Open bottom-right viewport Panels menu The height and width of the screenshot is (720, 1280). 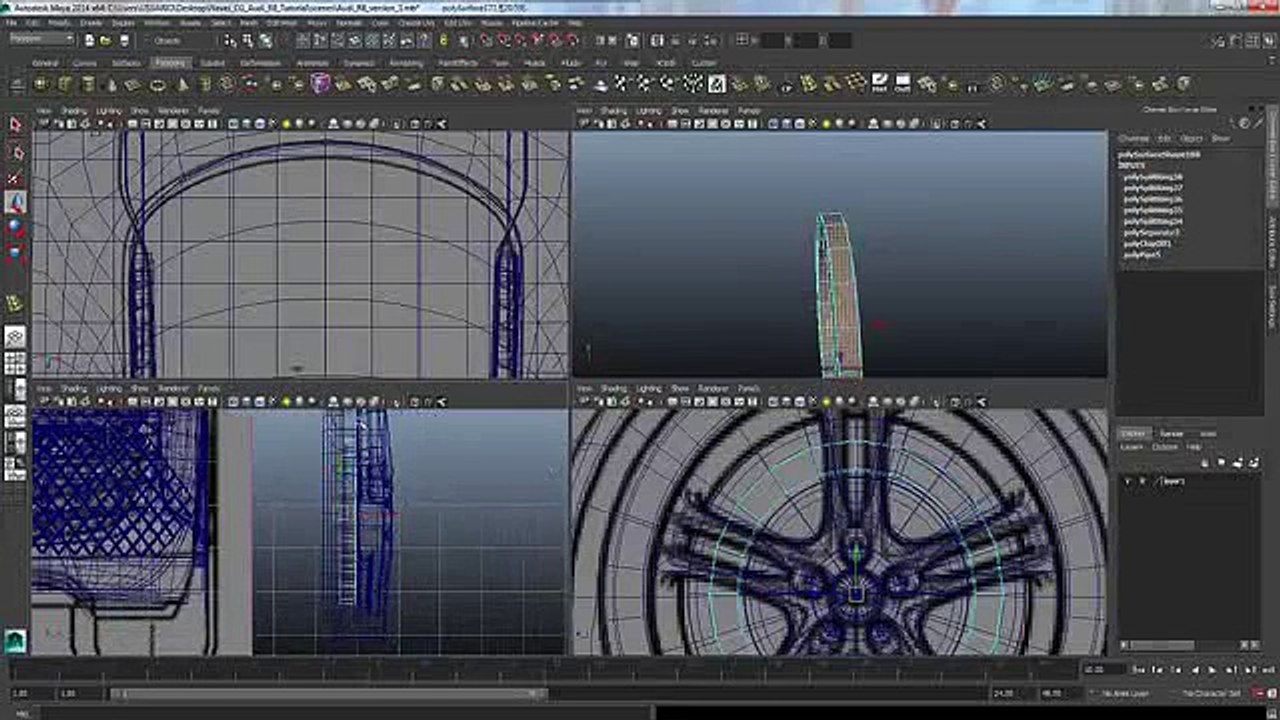click(749, 388)
